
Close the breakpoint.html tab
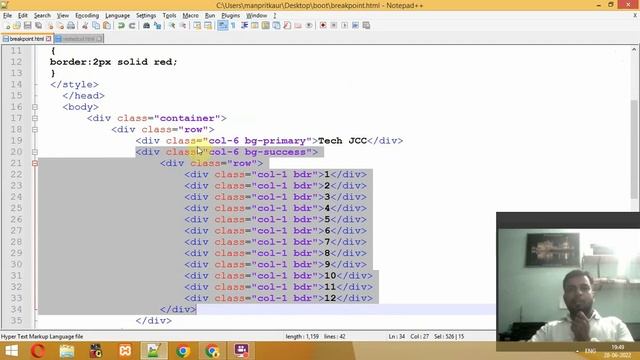49,39
